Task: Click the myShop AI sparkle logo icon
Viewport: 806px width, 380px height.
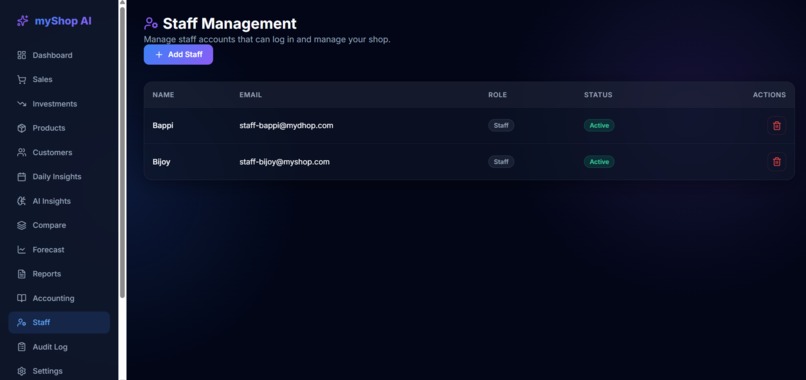Action: (x=22, y=21)
